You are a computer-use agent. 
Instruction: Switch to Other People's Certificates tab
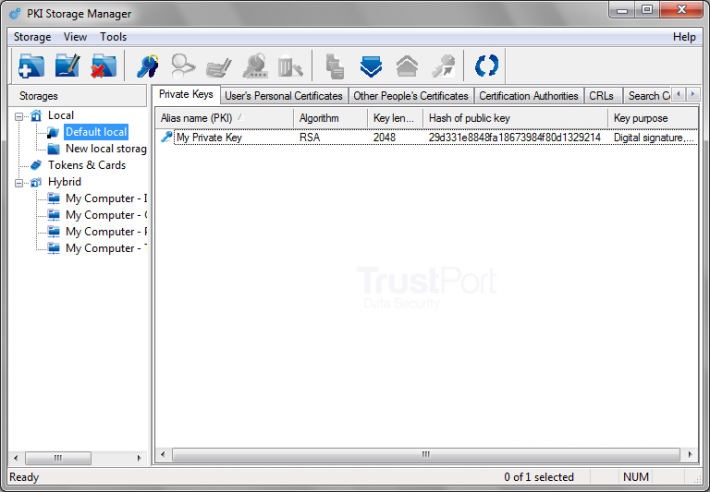(411, 96)
